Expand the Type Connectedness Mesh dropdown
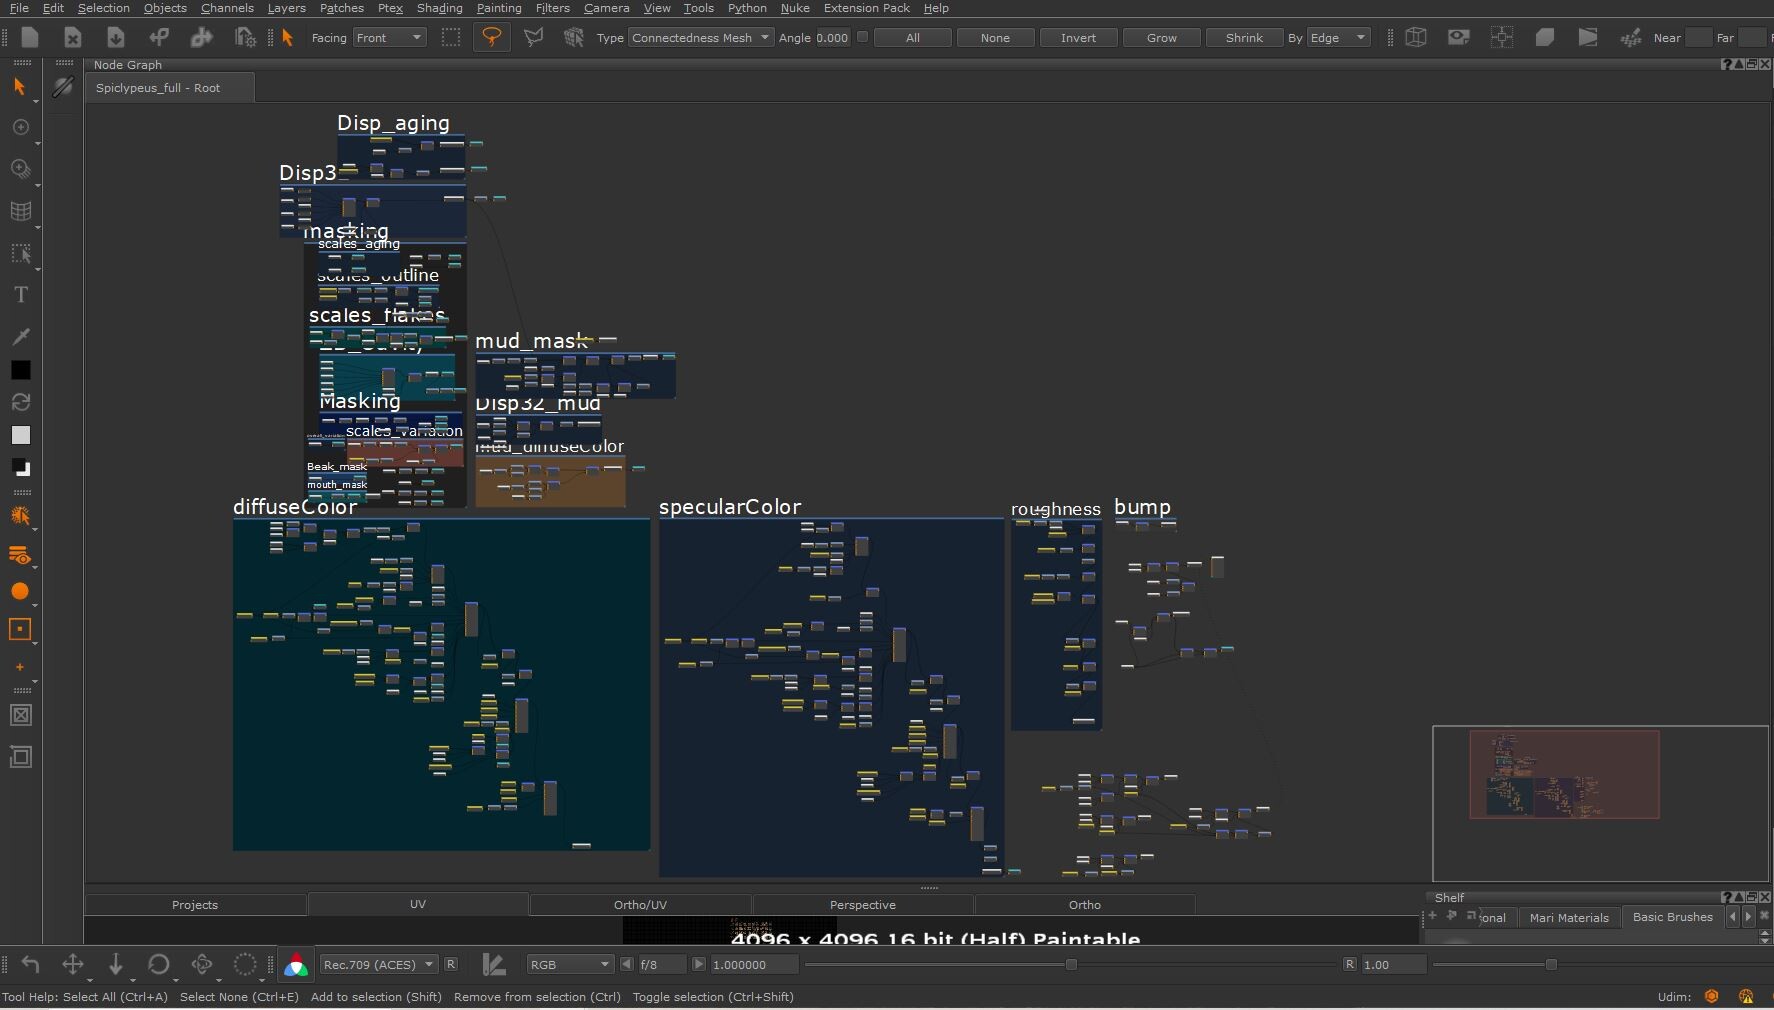Screen dimensions: 1774x1010 700,37
